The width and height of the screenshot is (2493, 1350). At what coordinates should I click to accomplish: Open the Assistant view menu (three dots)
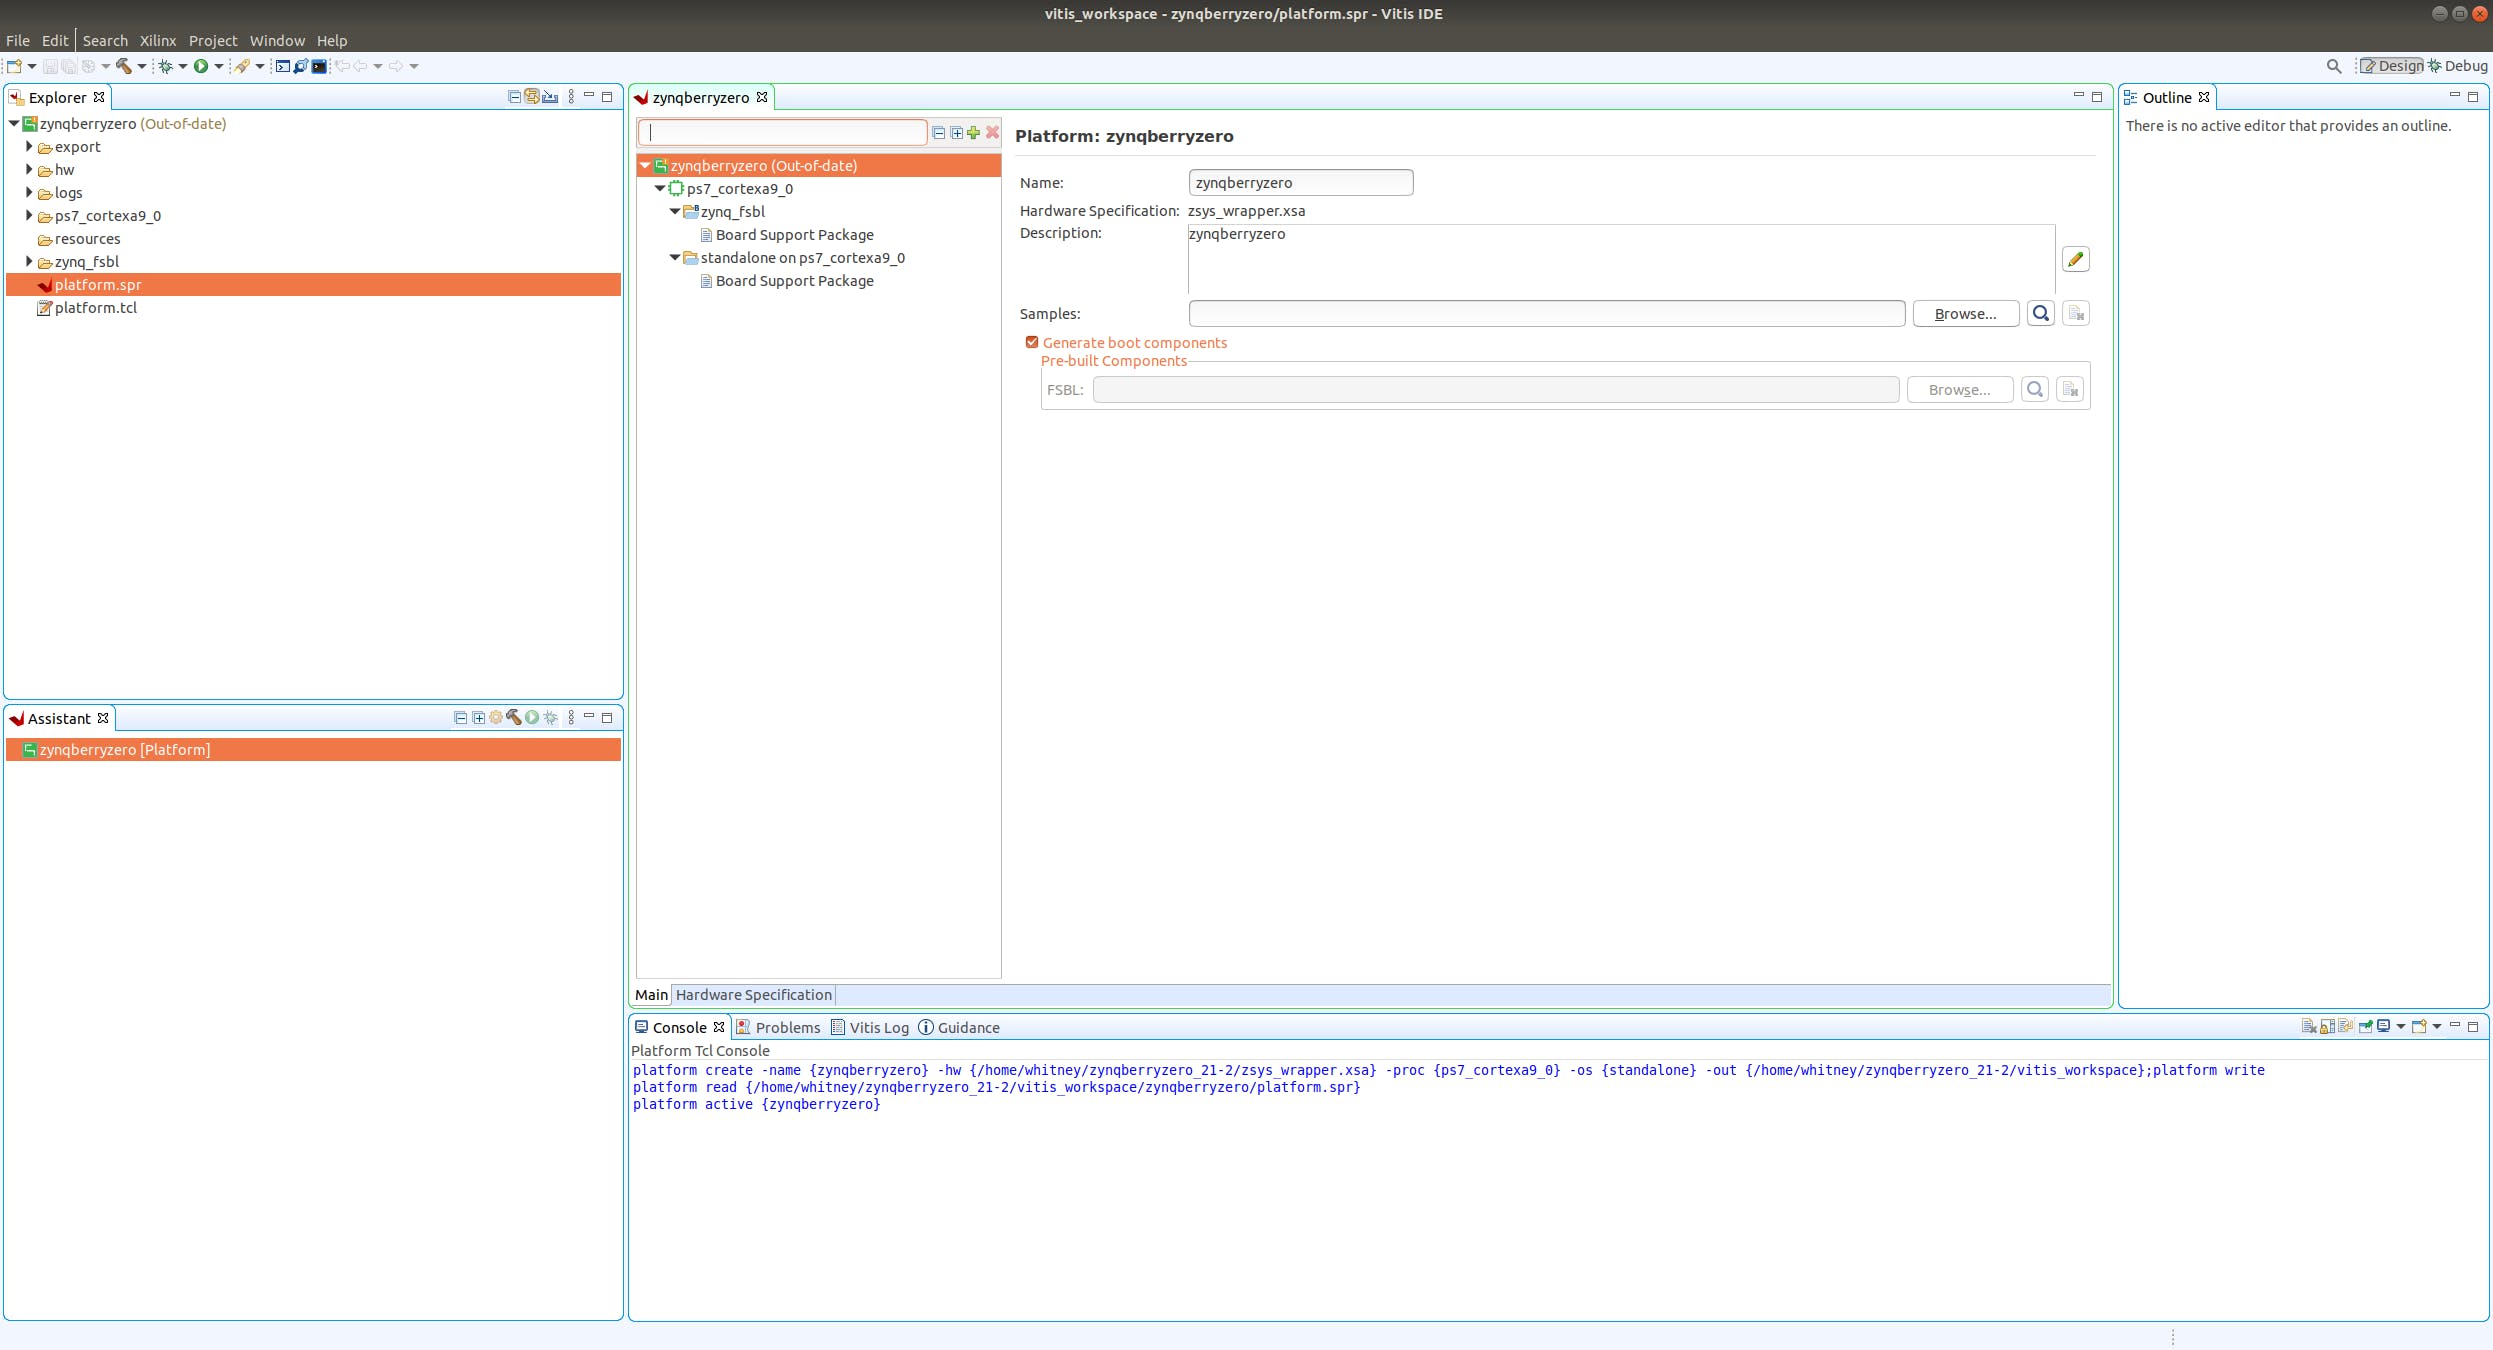click(x=571, y=717)
